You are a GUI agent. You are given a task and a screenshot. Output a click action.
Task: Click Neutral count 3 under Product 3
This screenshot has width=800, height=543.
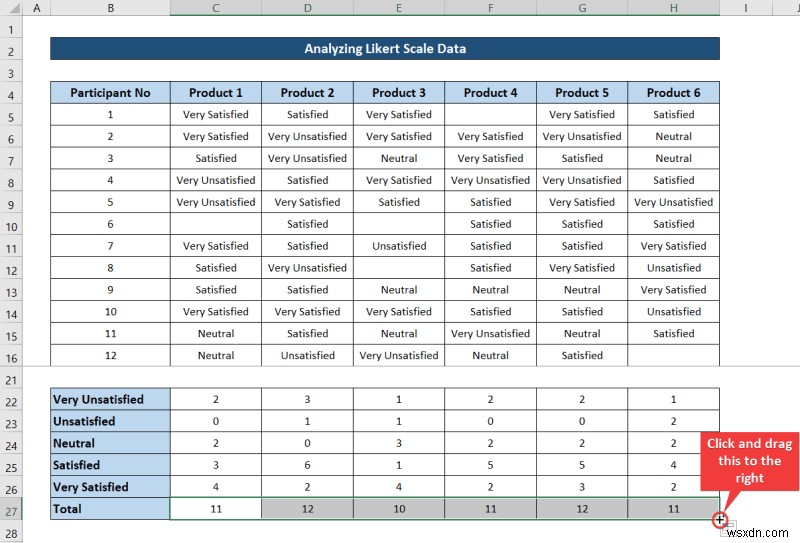[x=399, y=443]
